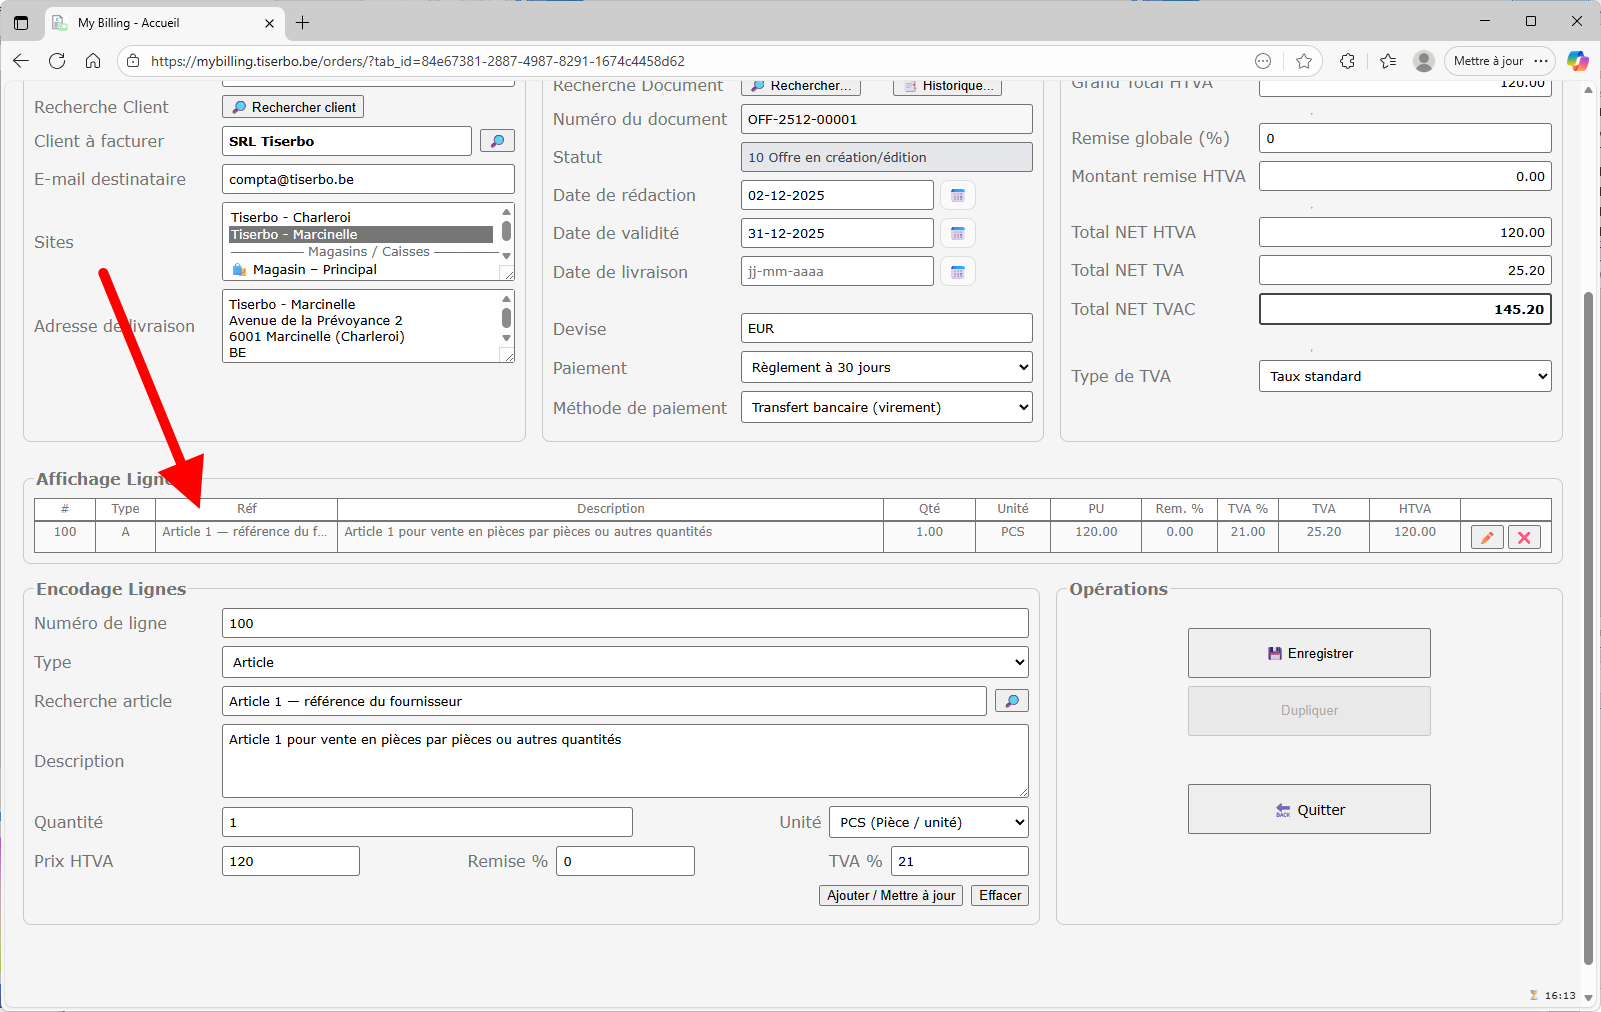Open the Unité dropdown
The image size is (1601, 1012).
tap(928, 822)
